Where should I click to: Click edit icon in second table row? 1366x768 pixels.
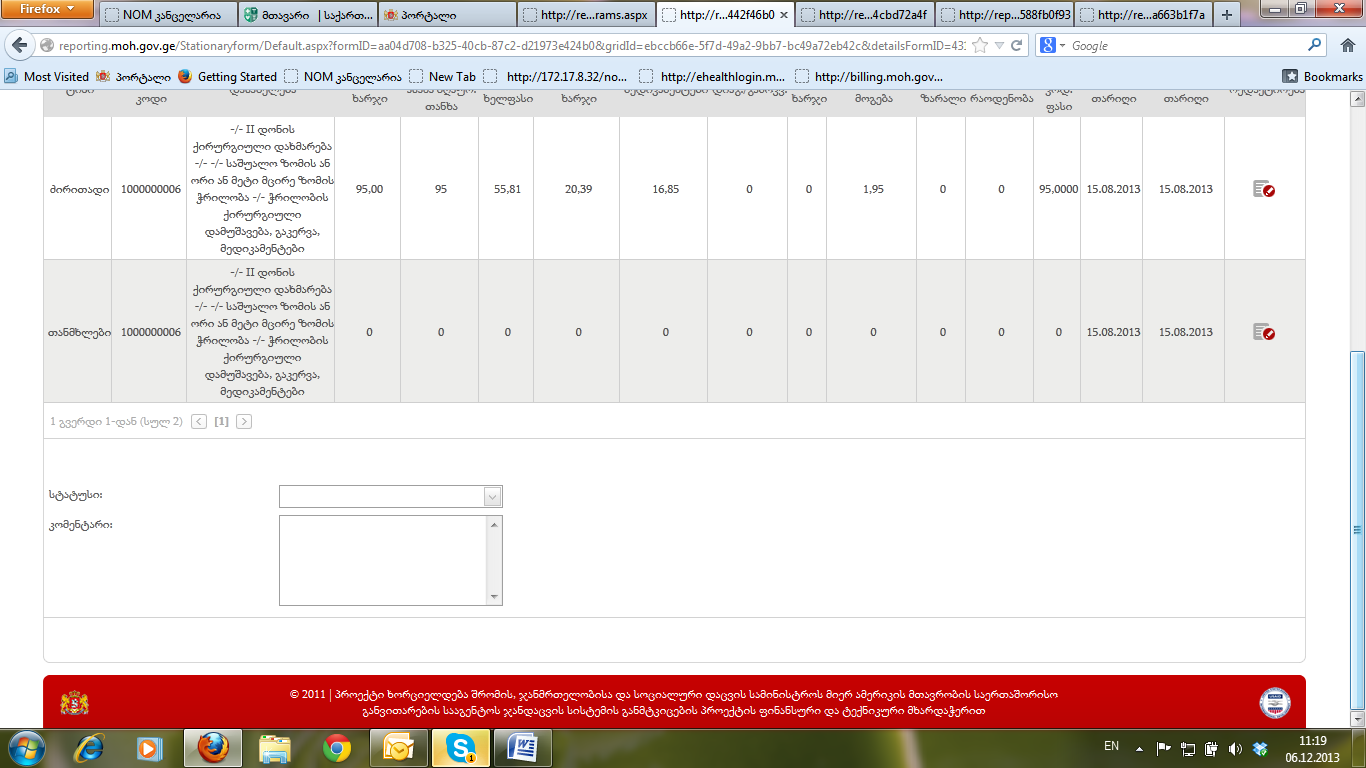click(1263, 332)
